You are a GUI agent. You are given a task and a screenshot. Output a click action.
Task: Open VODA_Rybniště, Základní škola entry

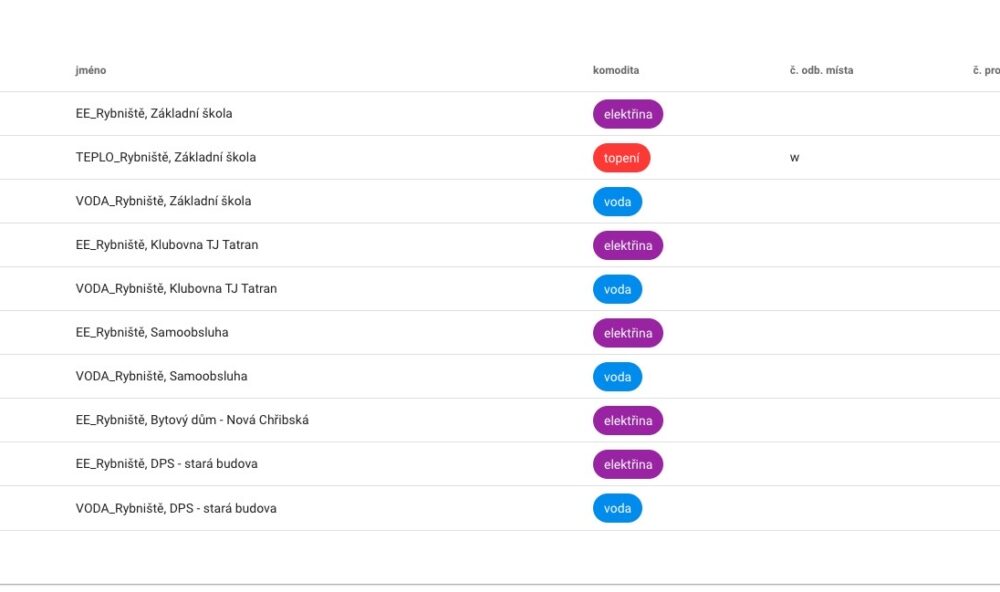pos(163,201)
